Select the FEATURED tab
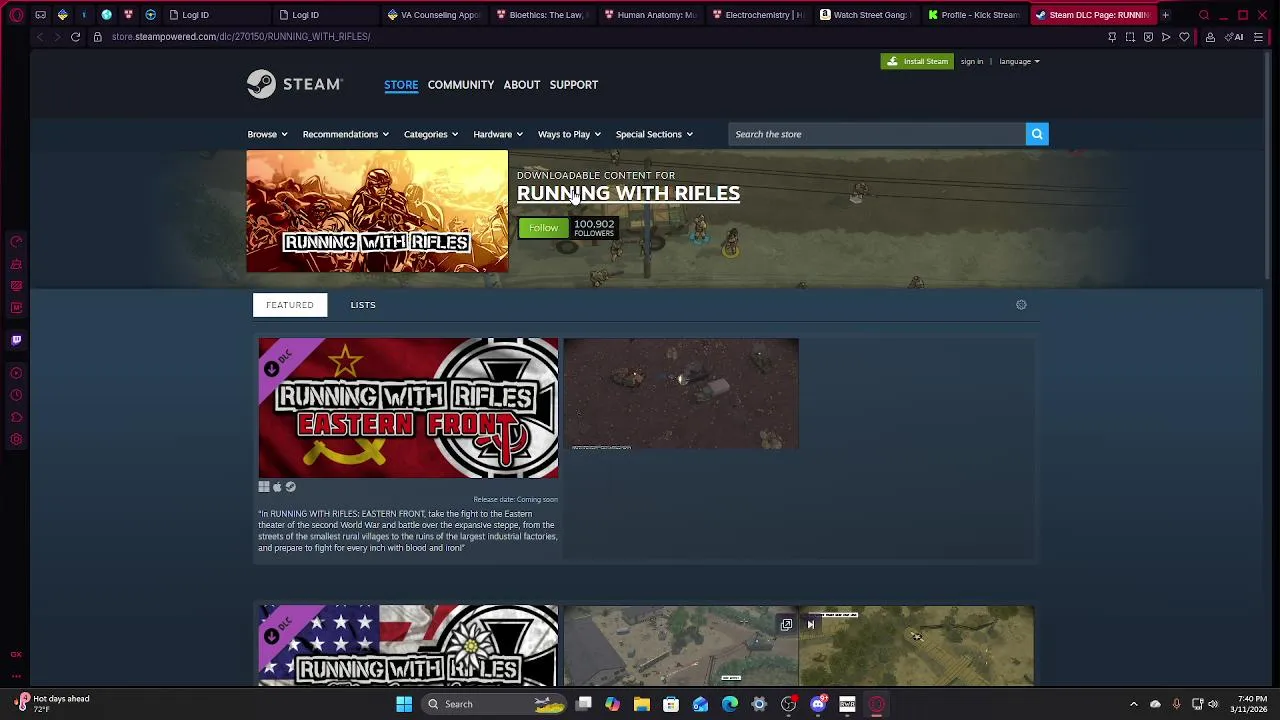The width and height of the screenshot is (1280, 720). (x=290, y=305)
